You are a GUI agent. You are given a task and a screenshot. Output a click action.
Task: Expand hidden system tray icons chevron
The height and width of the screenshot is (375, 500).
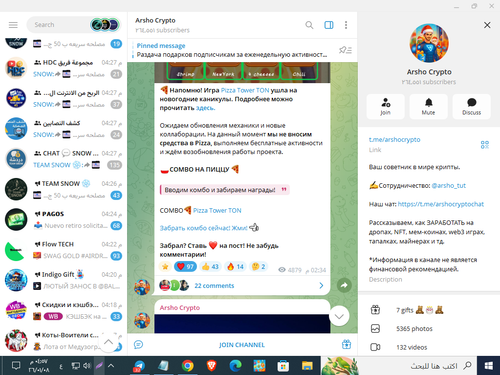pos(111,366)
